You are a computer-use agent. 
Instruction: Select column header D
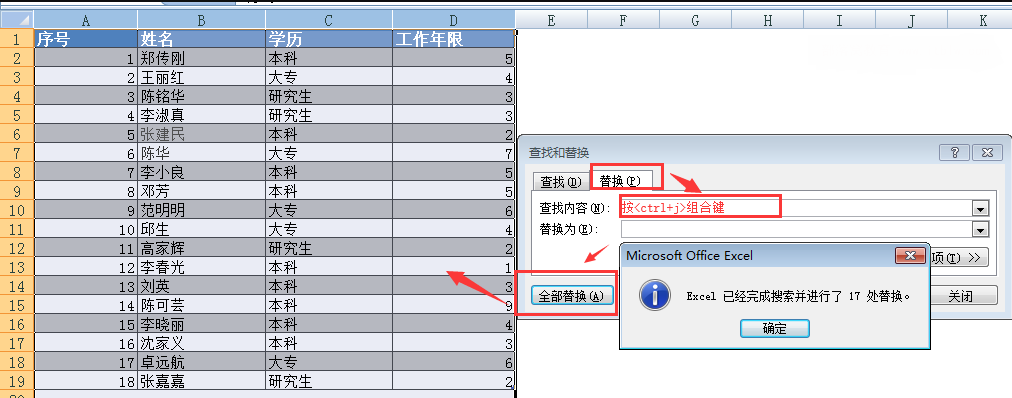point(454,20)
